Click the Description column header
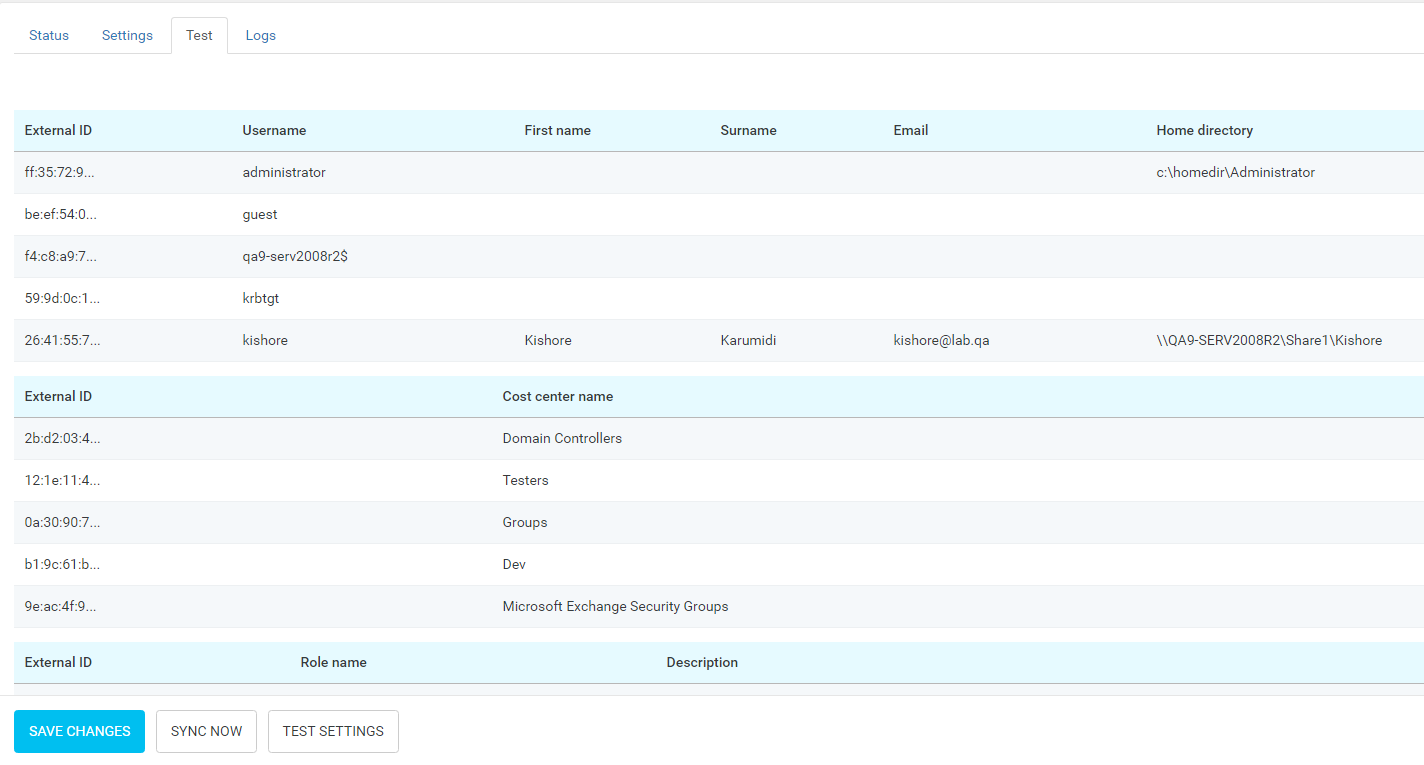The width and height of the screenshot is (1424, 765). (702, 662)
